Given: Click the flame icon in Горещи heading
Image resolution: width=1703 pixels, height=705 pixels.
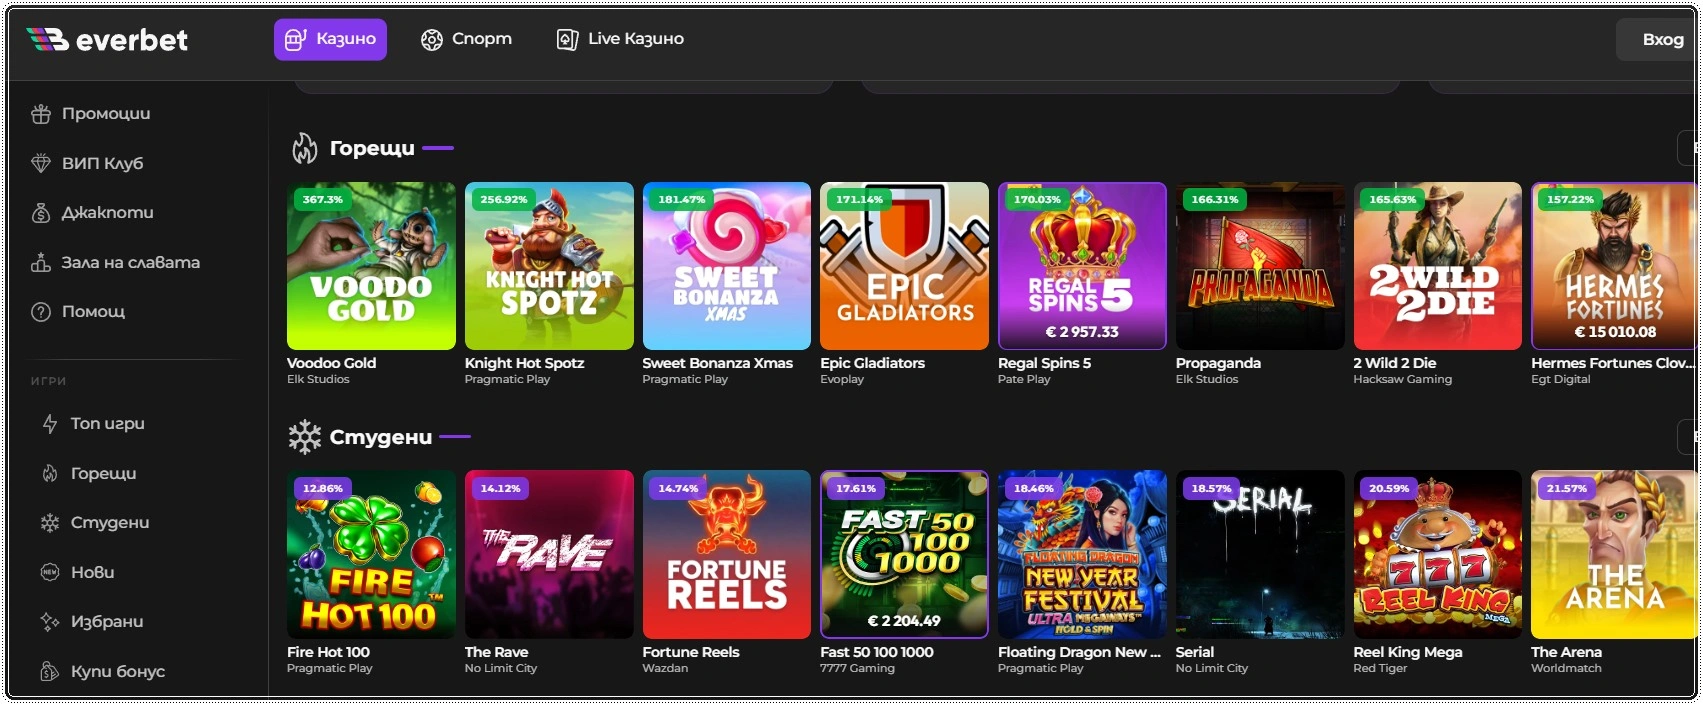Looking at the screenshot, I should (x=304, y=148).
